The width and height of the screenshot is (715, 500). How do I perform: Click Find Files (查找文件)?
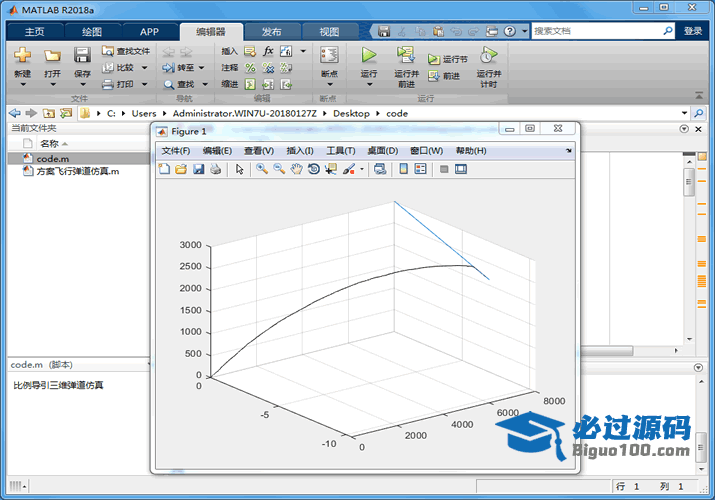(x=126, y=51)
